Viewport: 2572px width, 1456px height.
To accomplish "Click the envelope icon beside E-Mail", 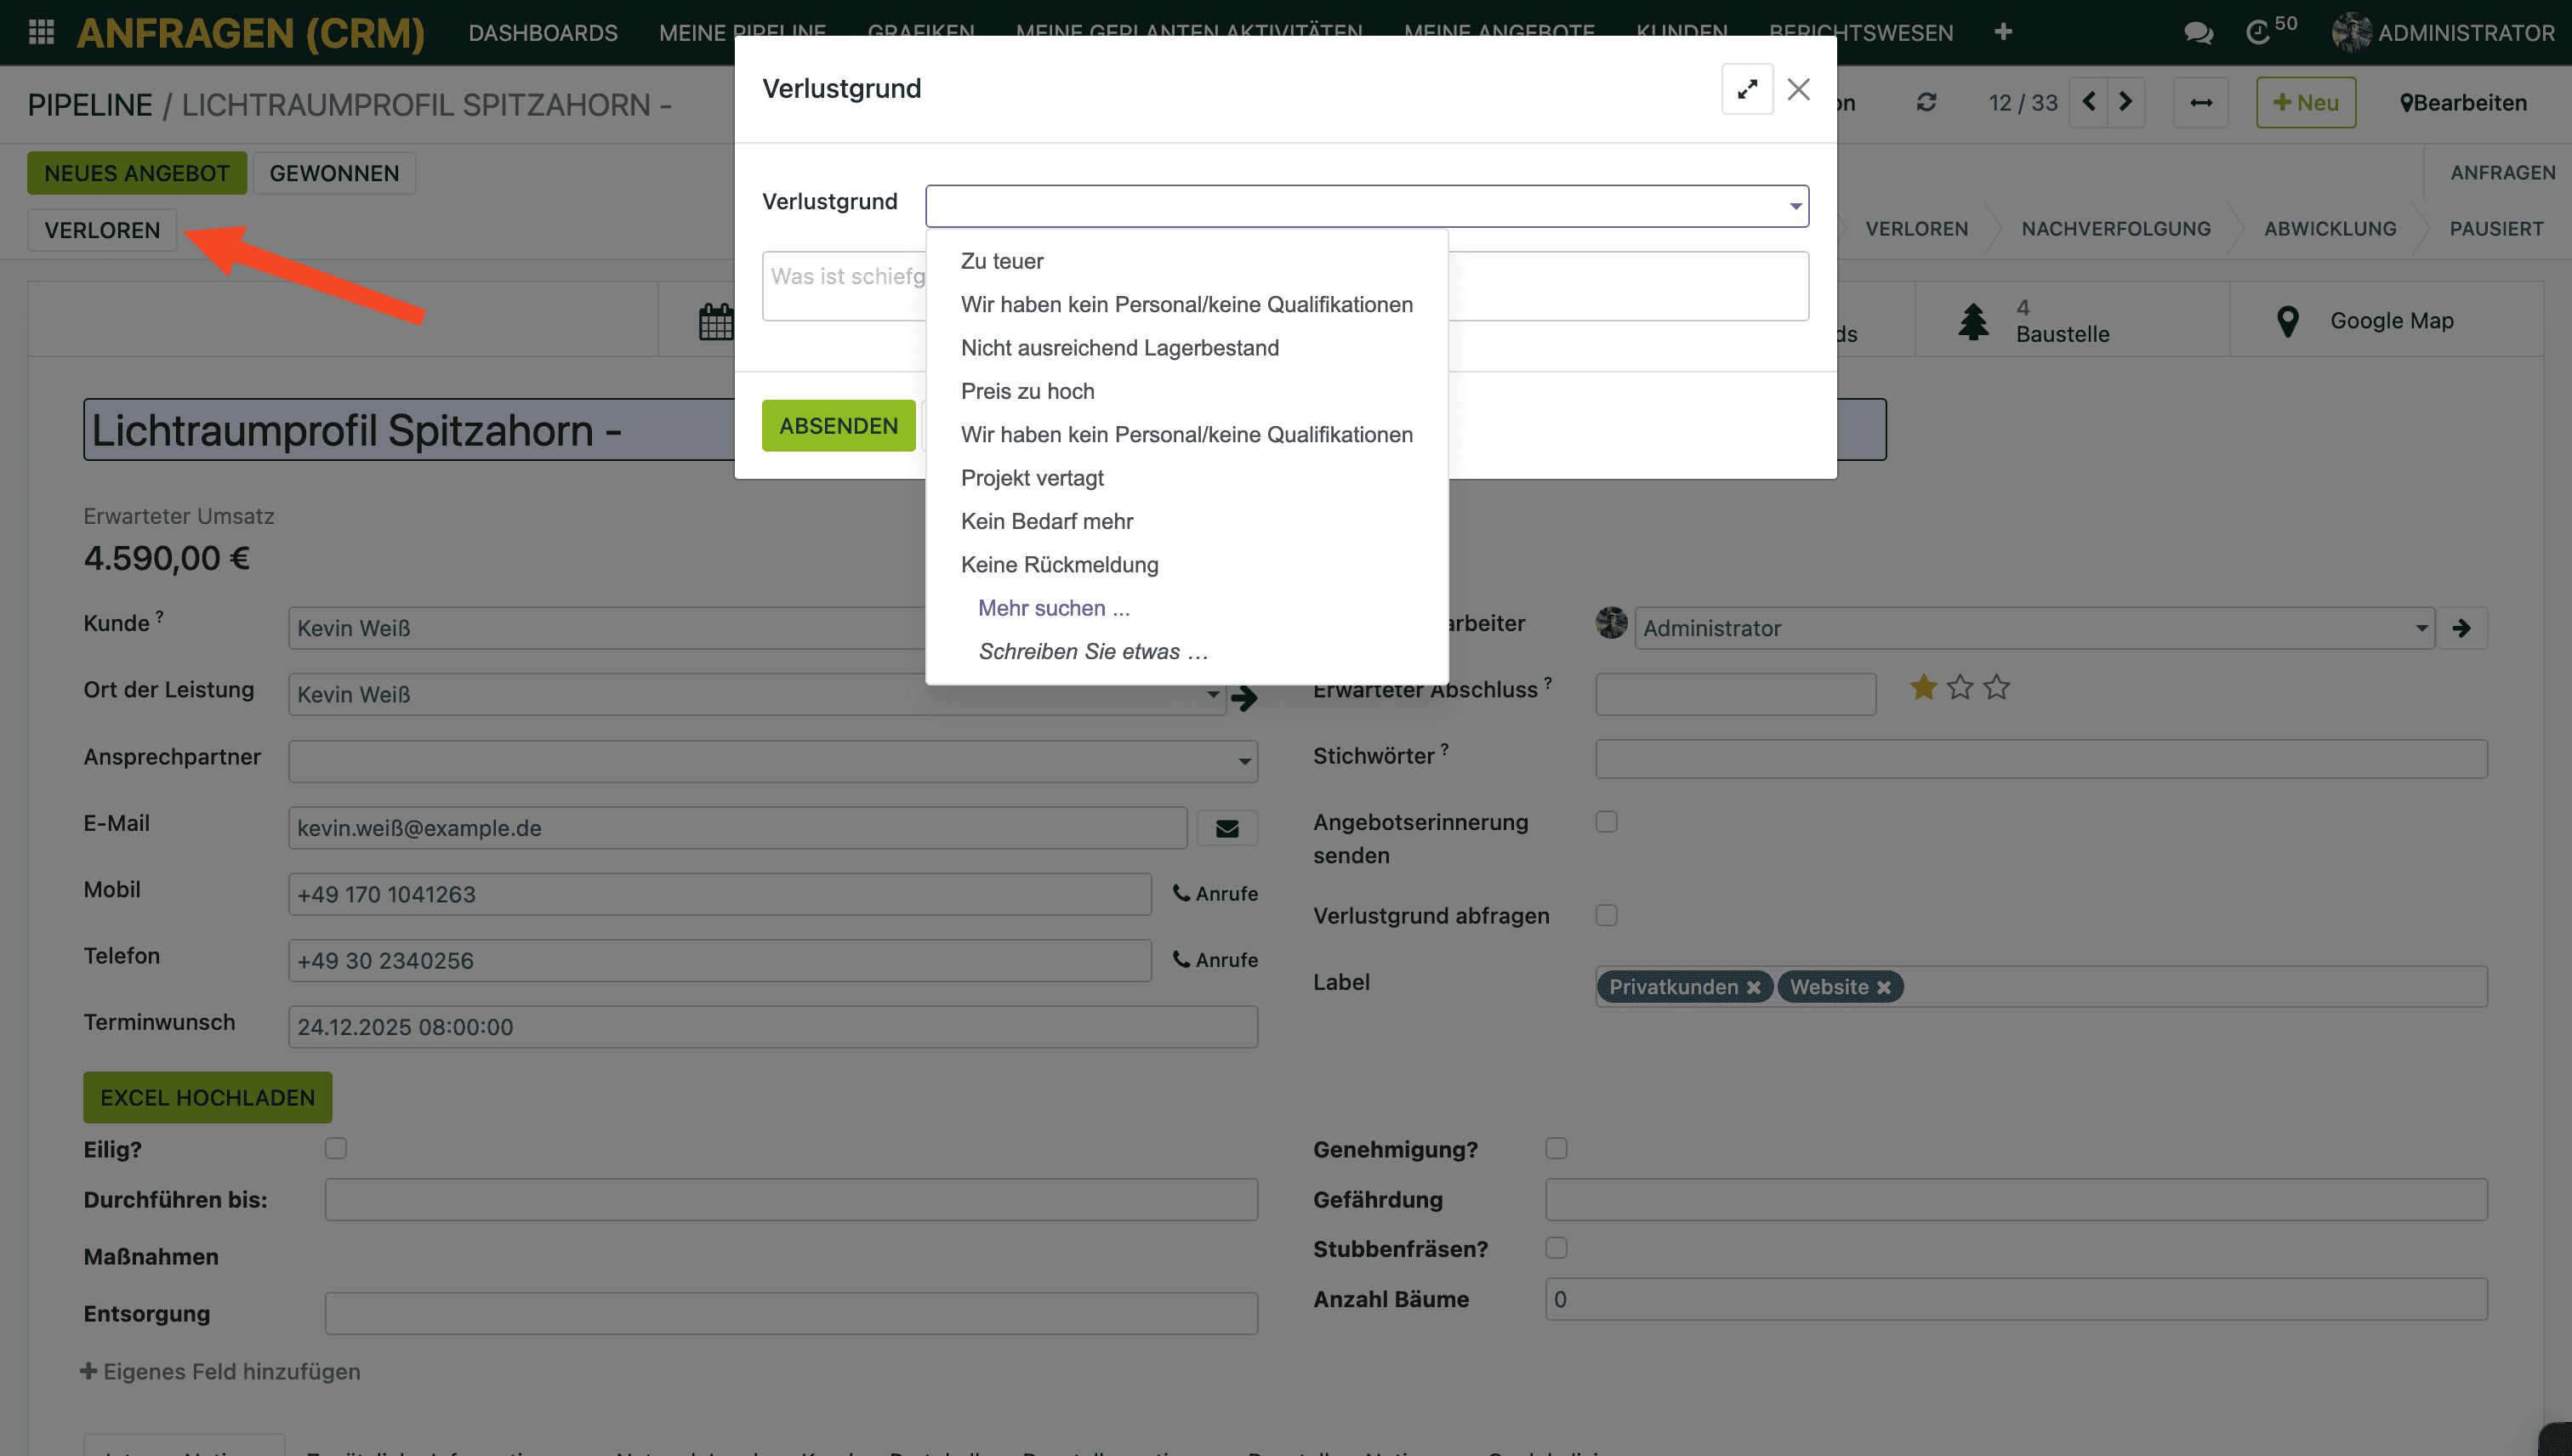I will pyautogui.click(x=1227, y=828).
